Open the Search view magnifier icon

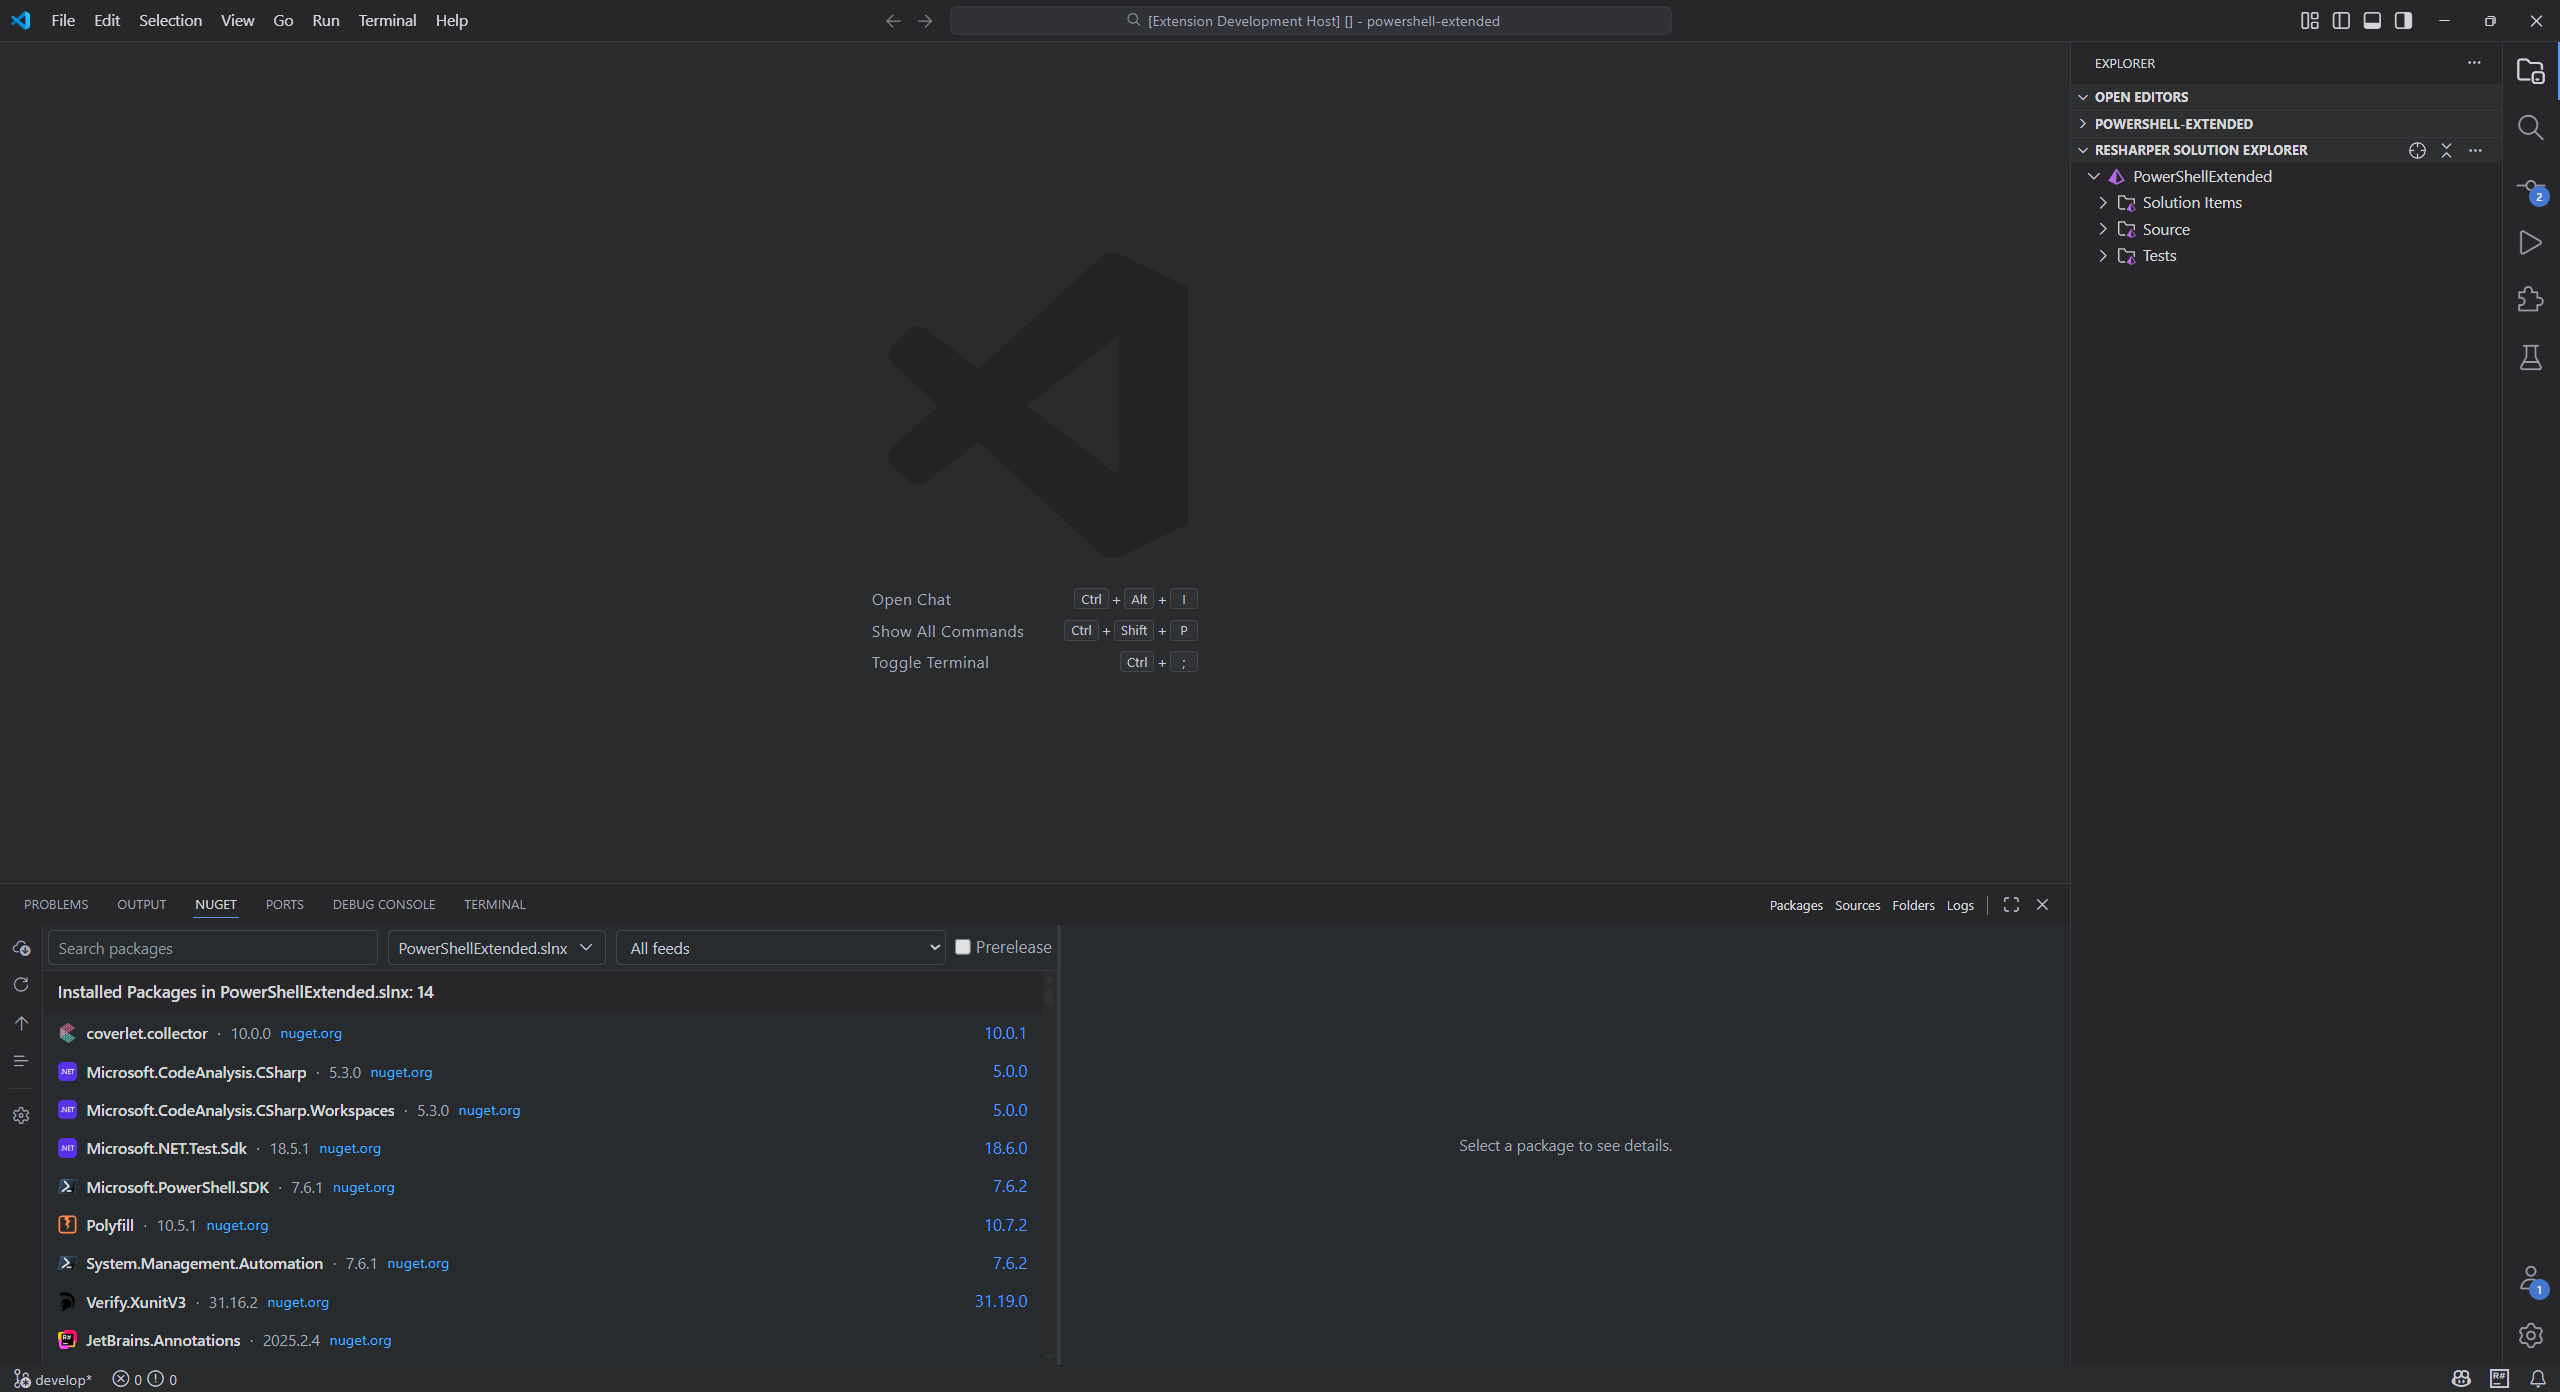point(2530,128)
